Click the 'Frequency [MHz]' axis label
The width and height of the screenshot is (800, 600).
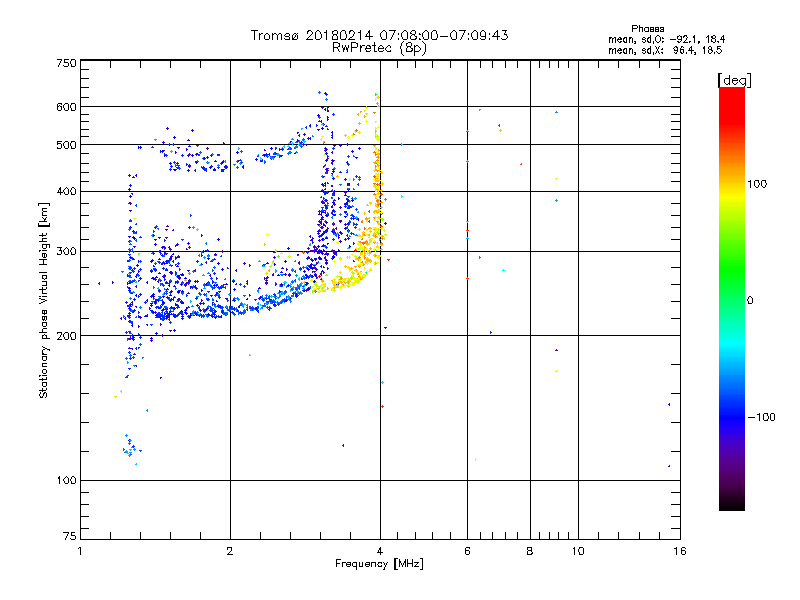pyautogui.click(x=379, y=564)
